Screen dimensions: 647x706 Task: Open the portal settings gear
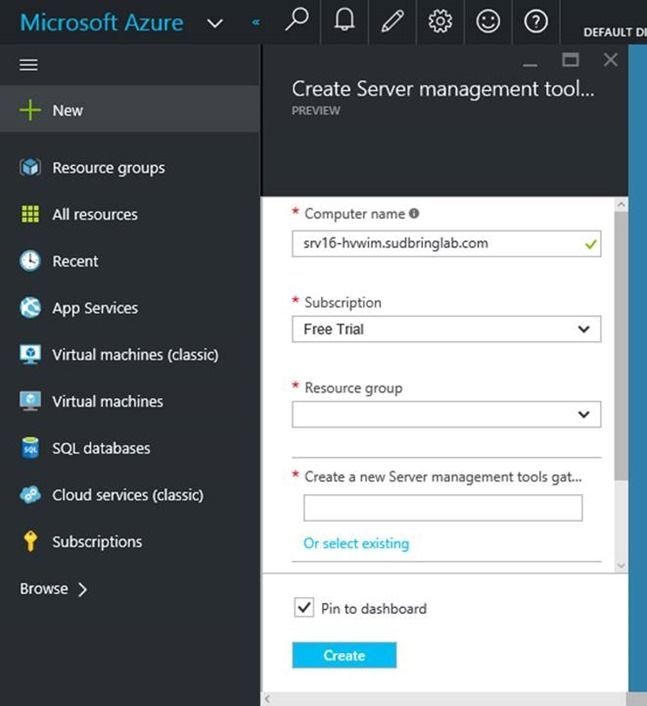click(x=440, y=22)
